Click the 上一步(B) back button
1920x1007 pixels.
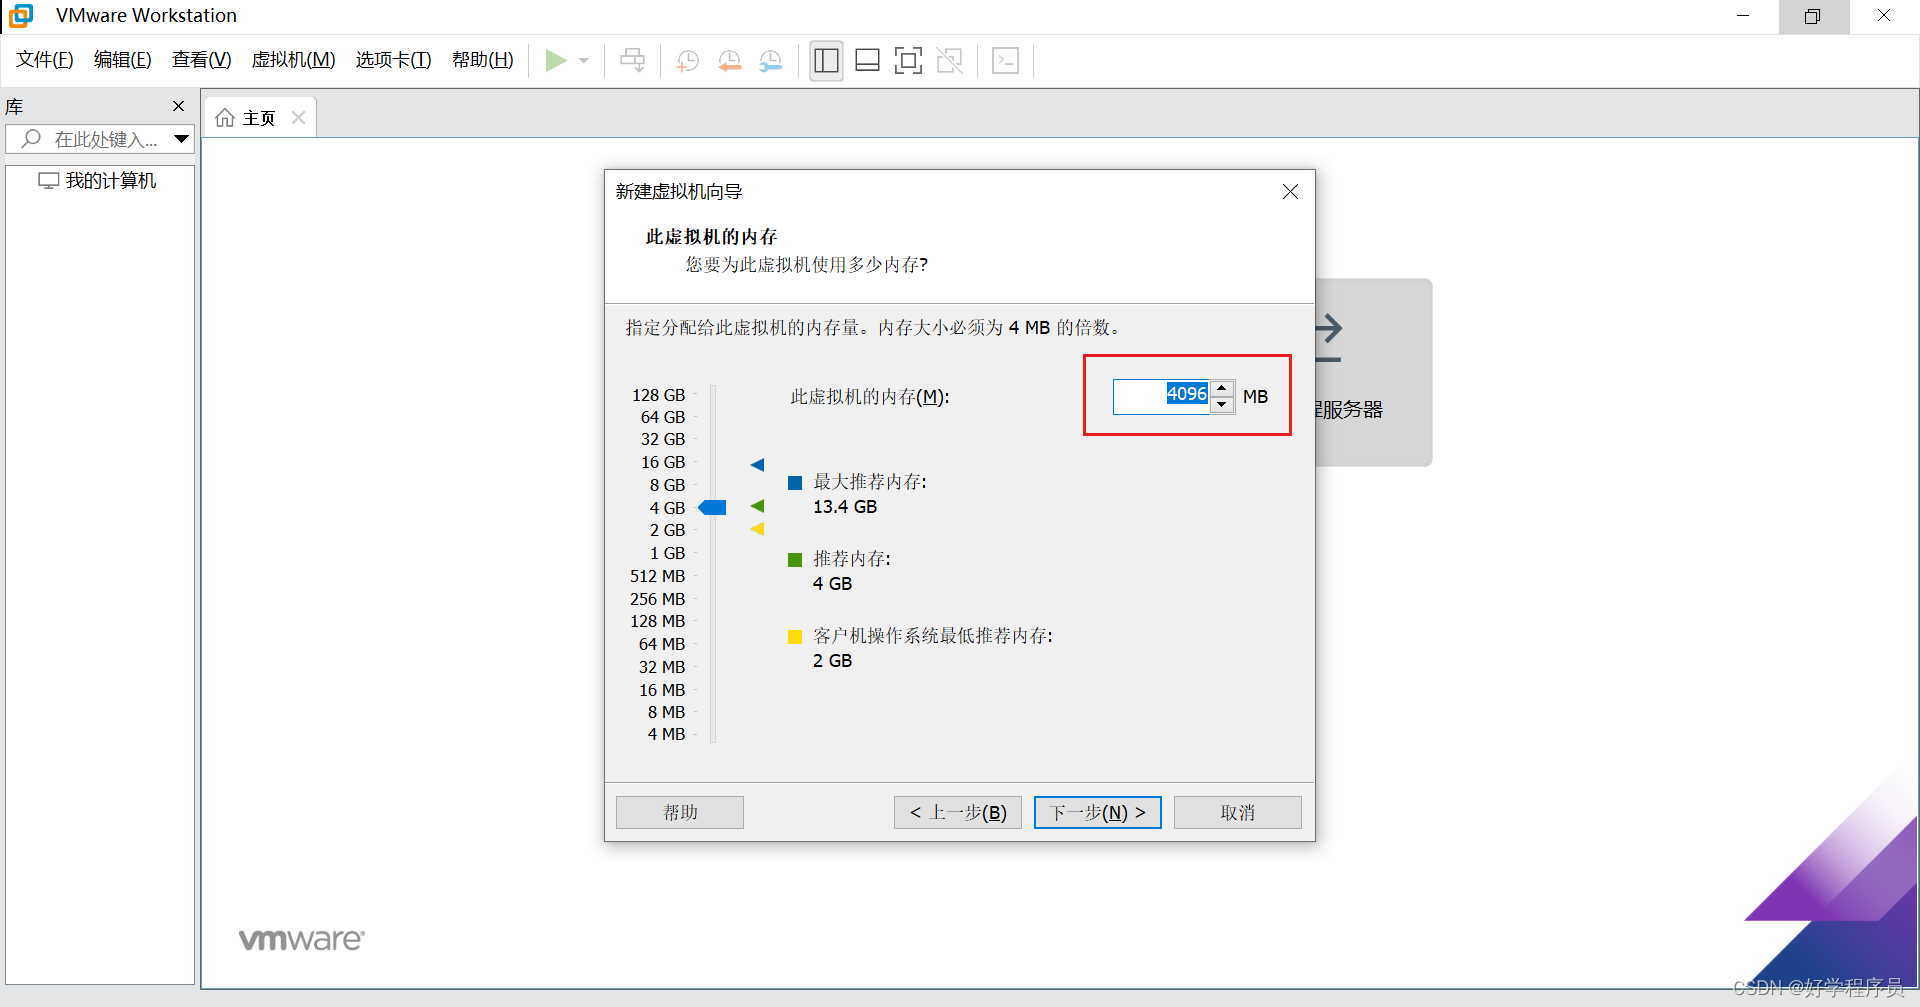tap(958, 812)
